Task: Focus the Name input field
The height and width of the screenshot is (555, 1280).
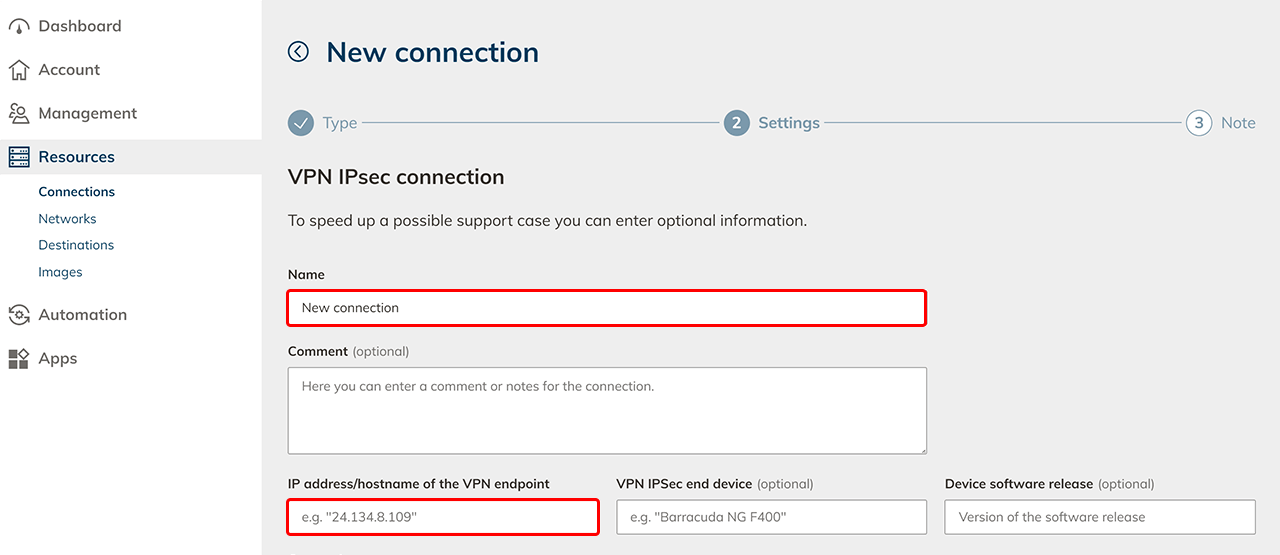Action: pos(606,308)
